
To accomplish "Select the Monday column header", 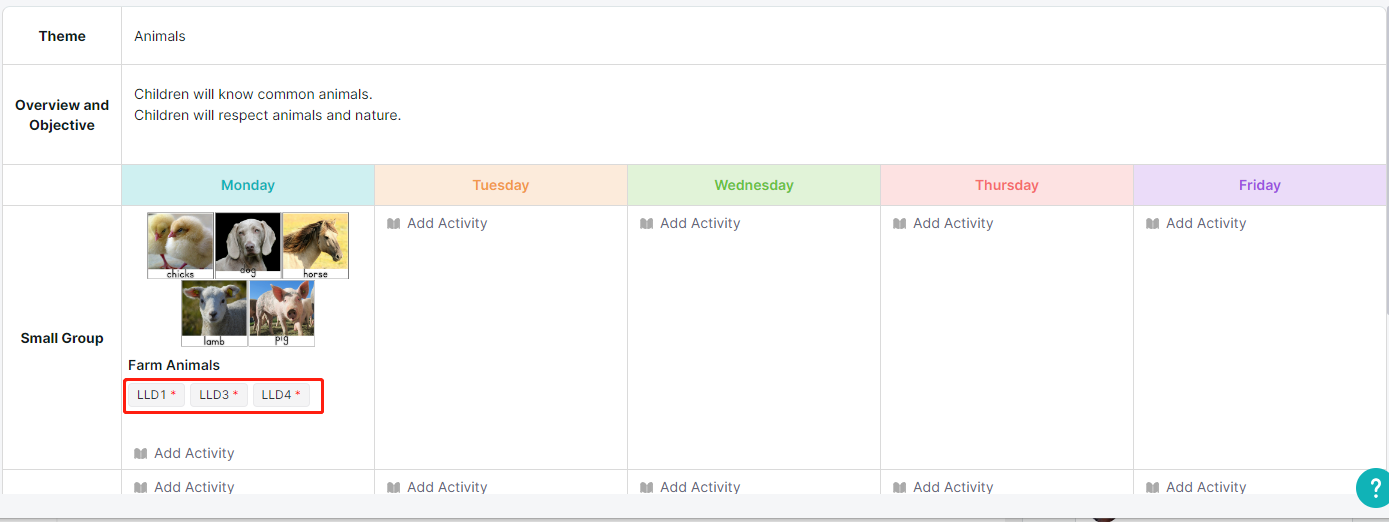I will [x=248, y=185].
